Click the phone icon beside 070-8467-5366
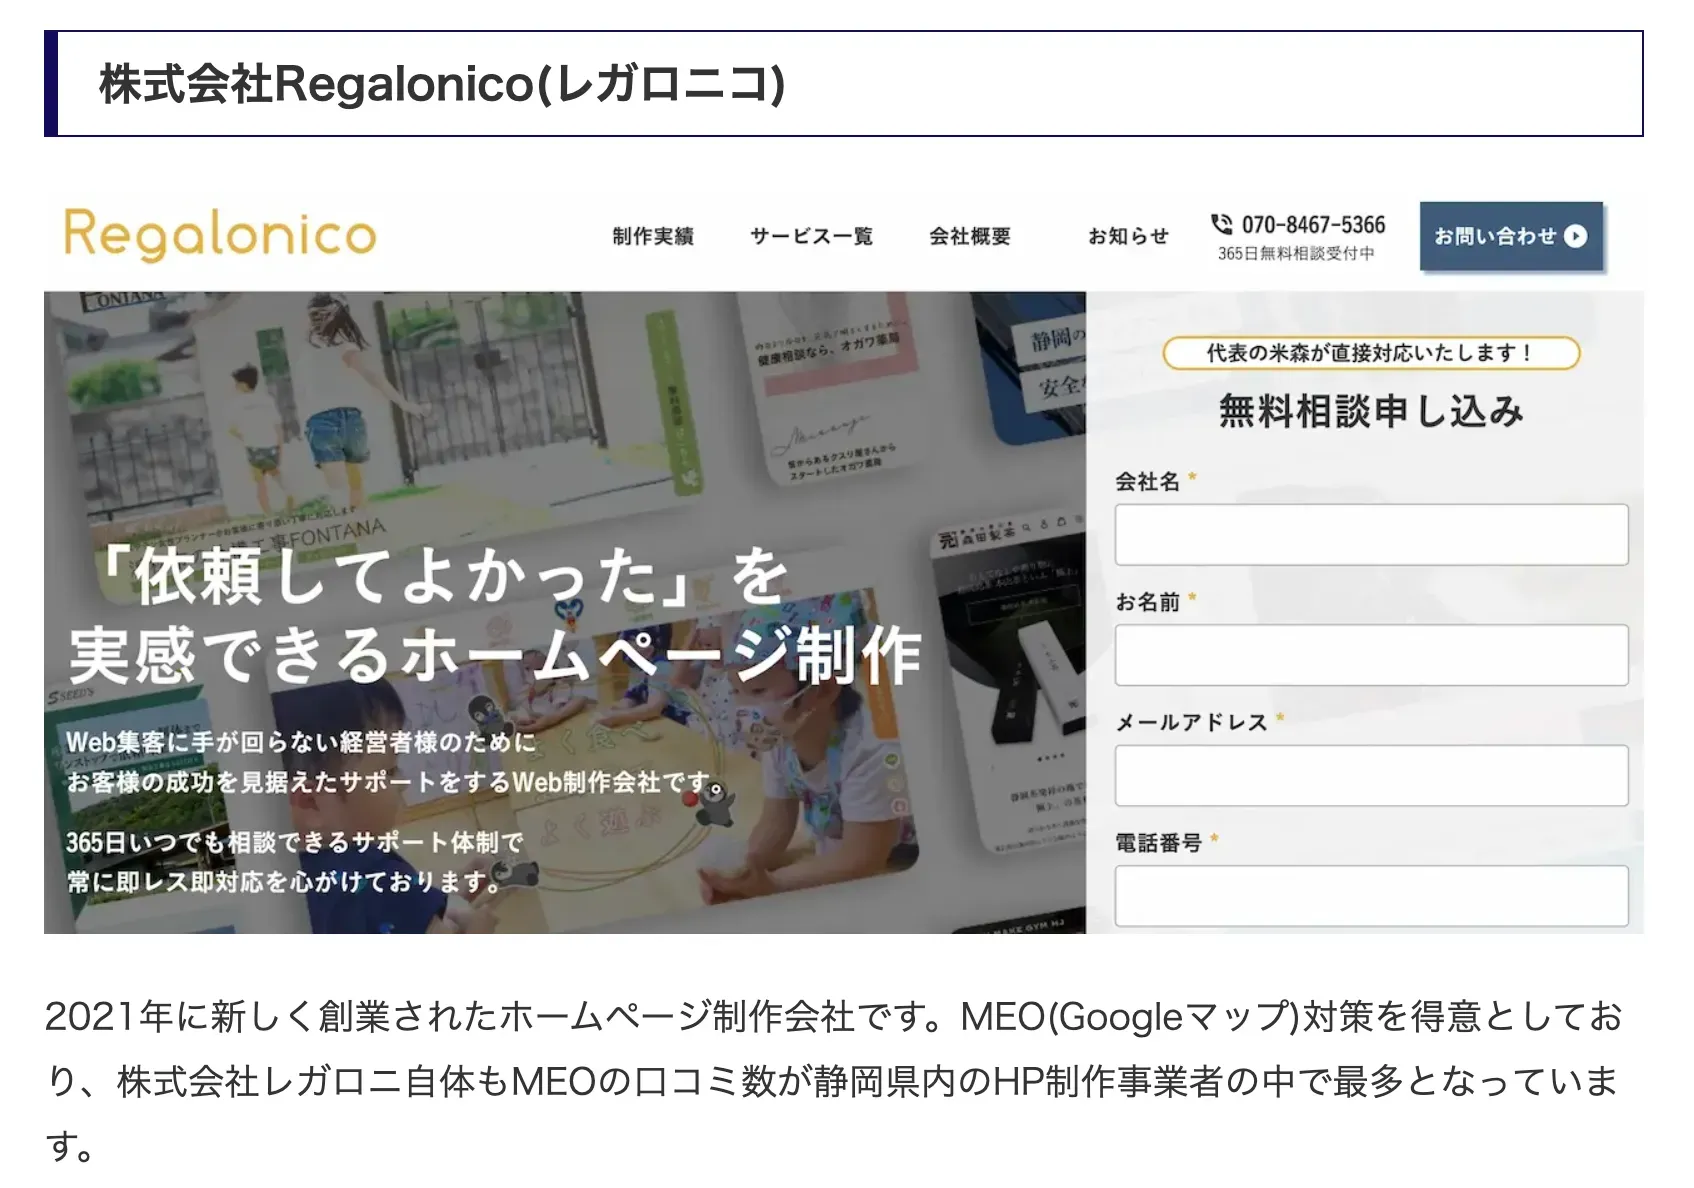The height and width of the screenshot is (1188, 1694). (x=1221, y=224)
